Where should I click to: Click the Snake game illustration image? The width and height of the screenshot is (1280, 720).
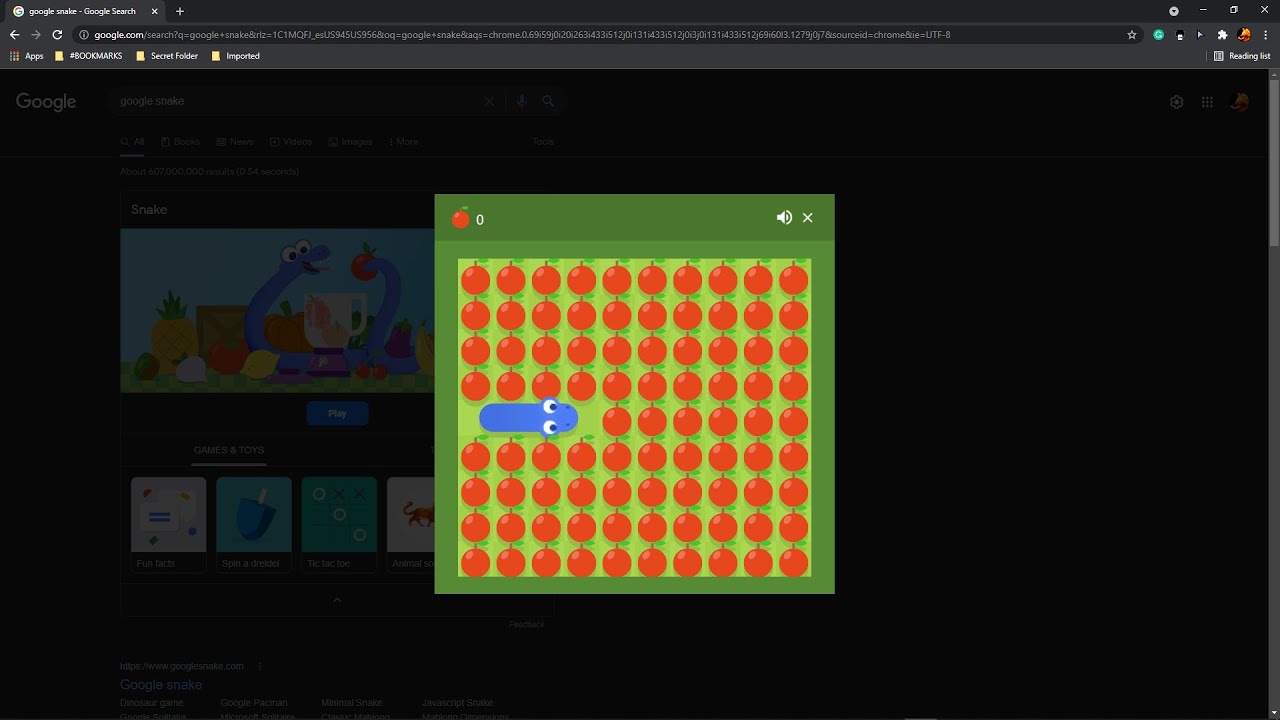(x=277, y=311)
